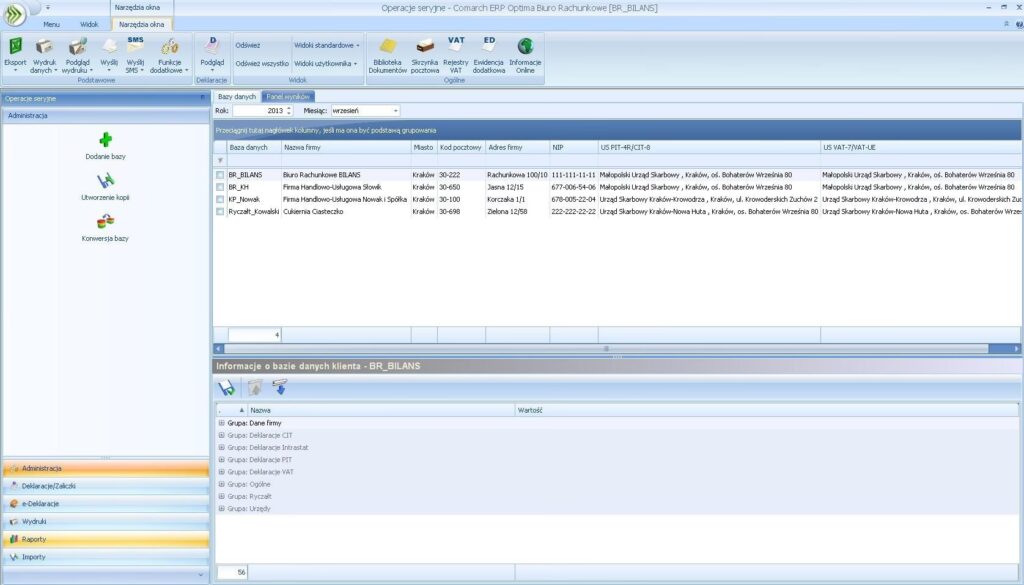This screenshot has width=1024, height=585.
Task: Click Utworzenie kopii icon
Action: (x=105, y=181)
